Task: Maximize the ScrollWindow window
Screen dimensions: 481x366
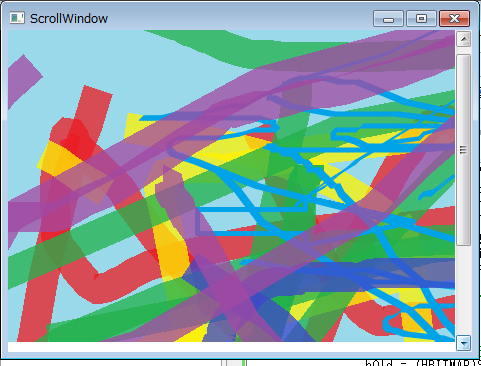Action: [x=421, y=18]
